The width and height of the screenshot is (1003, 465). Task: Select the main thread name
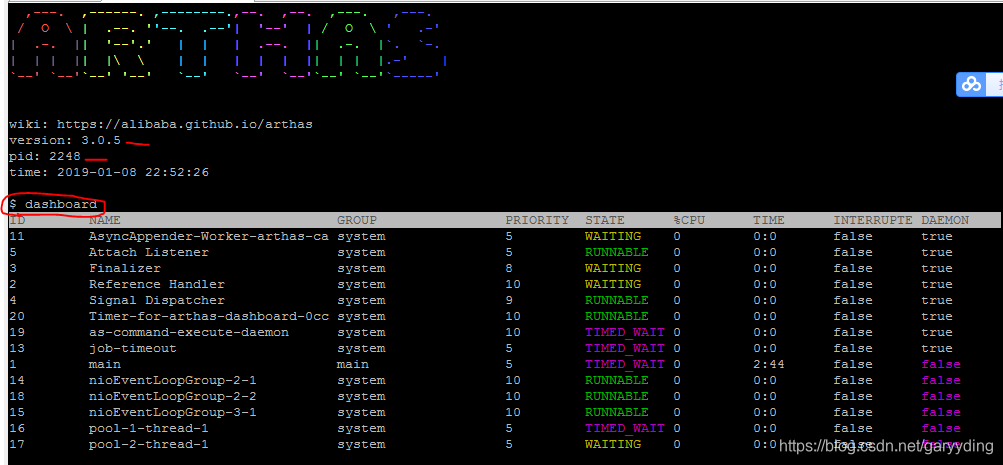[x=105, y=365]
